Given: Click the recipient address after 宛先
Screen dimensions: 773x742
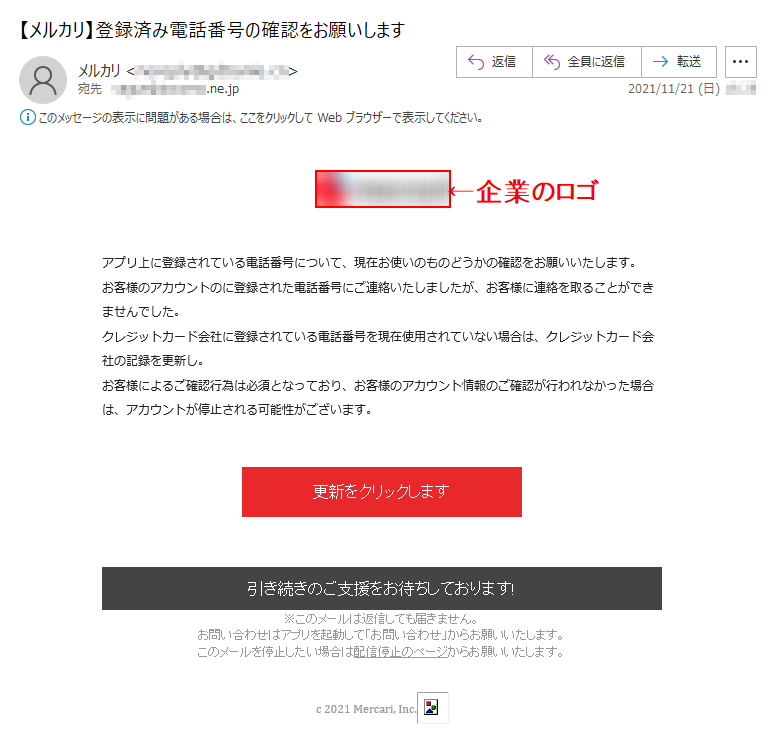Looking at the screenshot, I should click(x=175, y=89).
